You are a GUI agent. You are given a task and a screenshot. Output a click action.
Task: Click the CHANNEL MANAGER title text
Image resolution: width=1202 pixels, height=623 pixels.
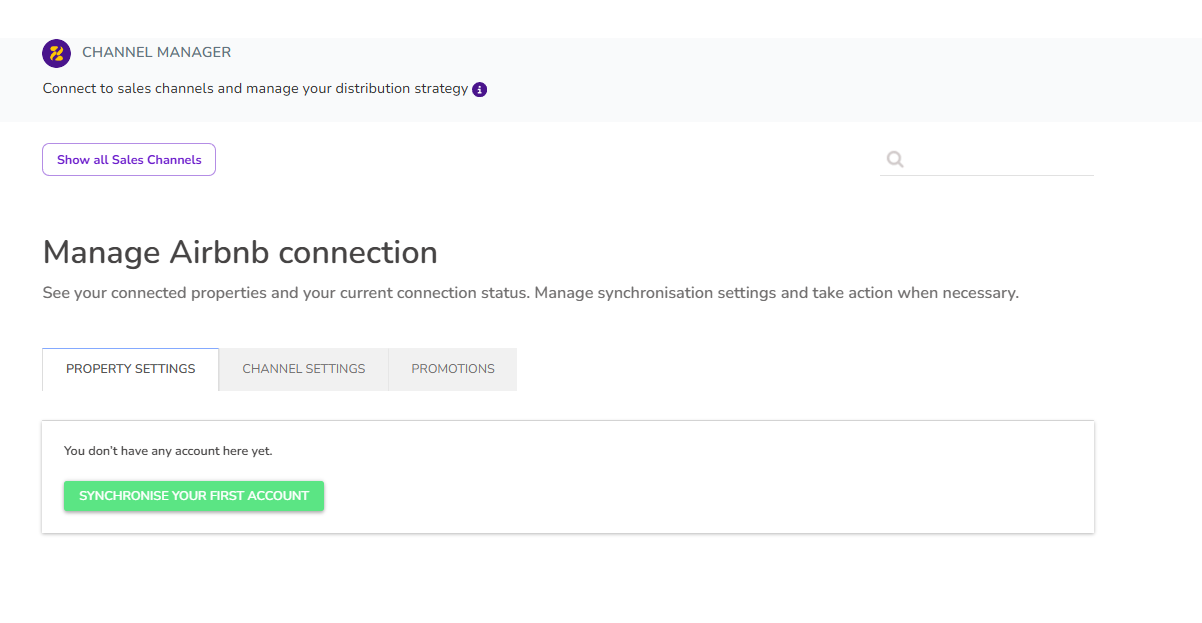156,52
